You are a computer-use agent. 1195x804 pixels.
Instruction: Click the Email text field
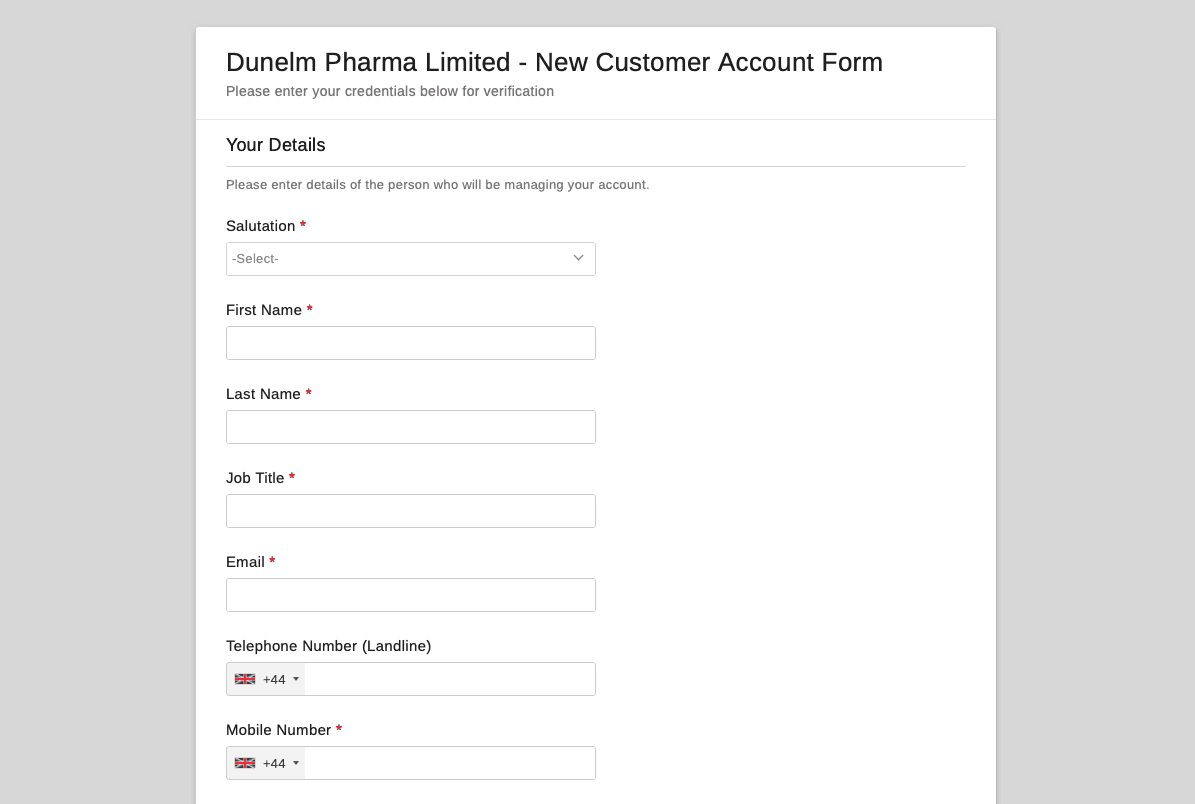[410, 595]
